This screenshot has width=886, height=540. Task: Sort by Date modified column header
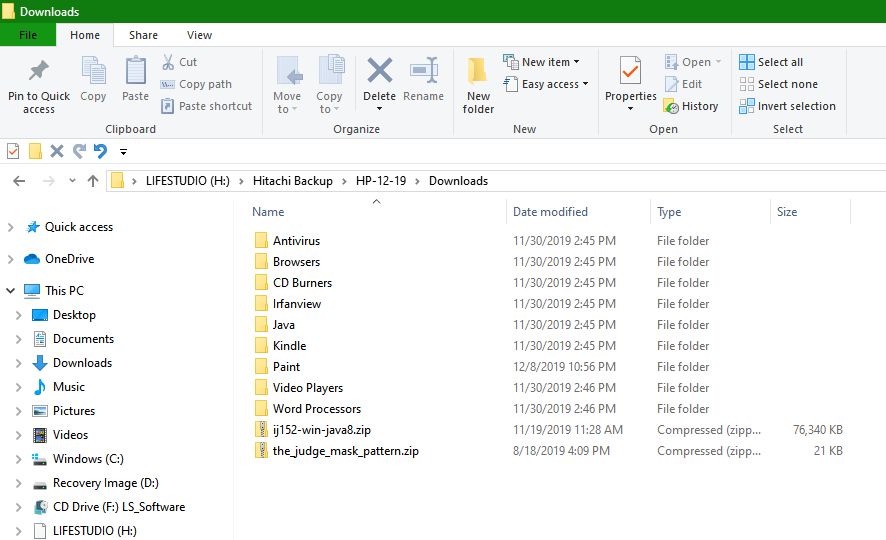tap(578, 212)
